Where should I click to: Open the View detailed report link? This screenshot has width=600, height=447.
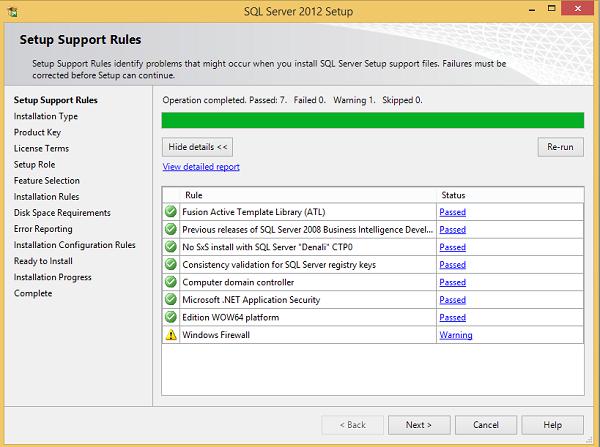click(201, 167)
